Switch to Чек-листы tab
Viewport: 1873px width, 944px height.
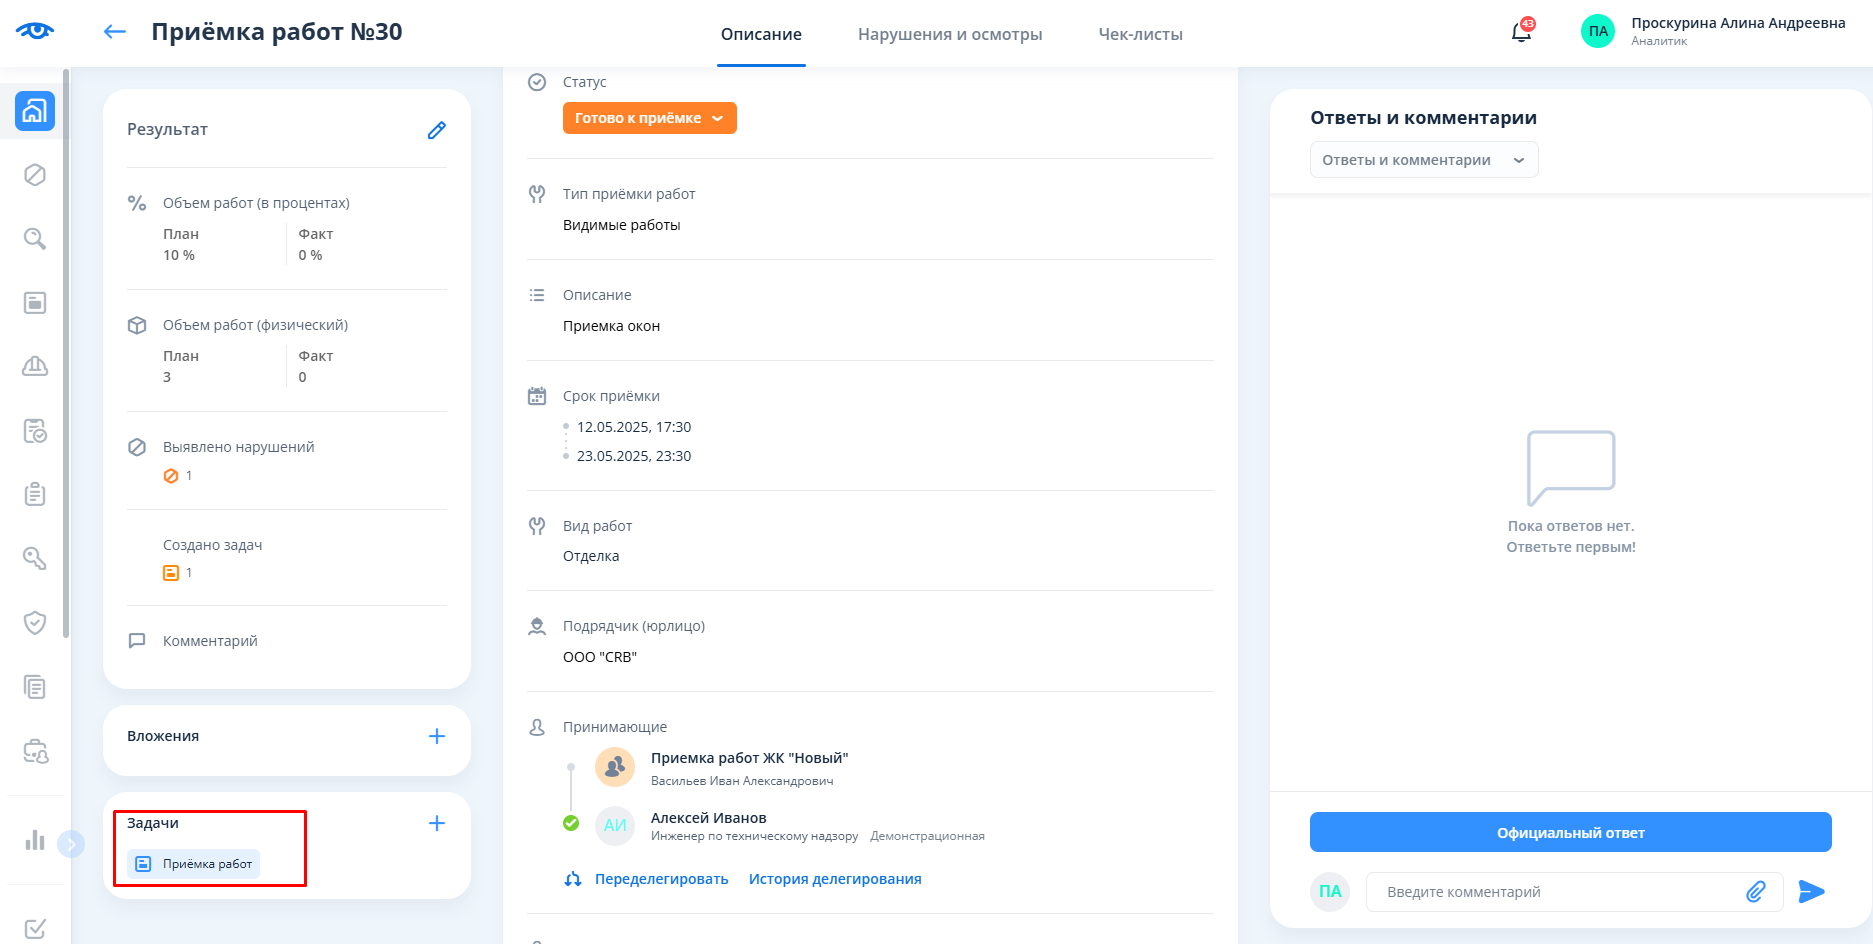coord(1140,34)
